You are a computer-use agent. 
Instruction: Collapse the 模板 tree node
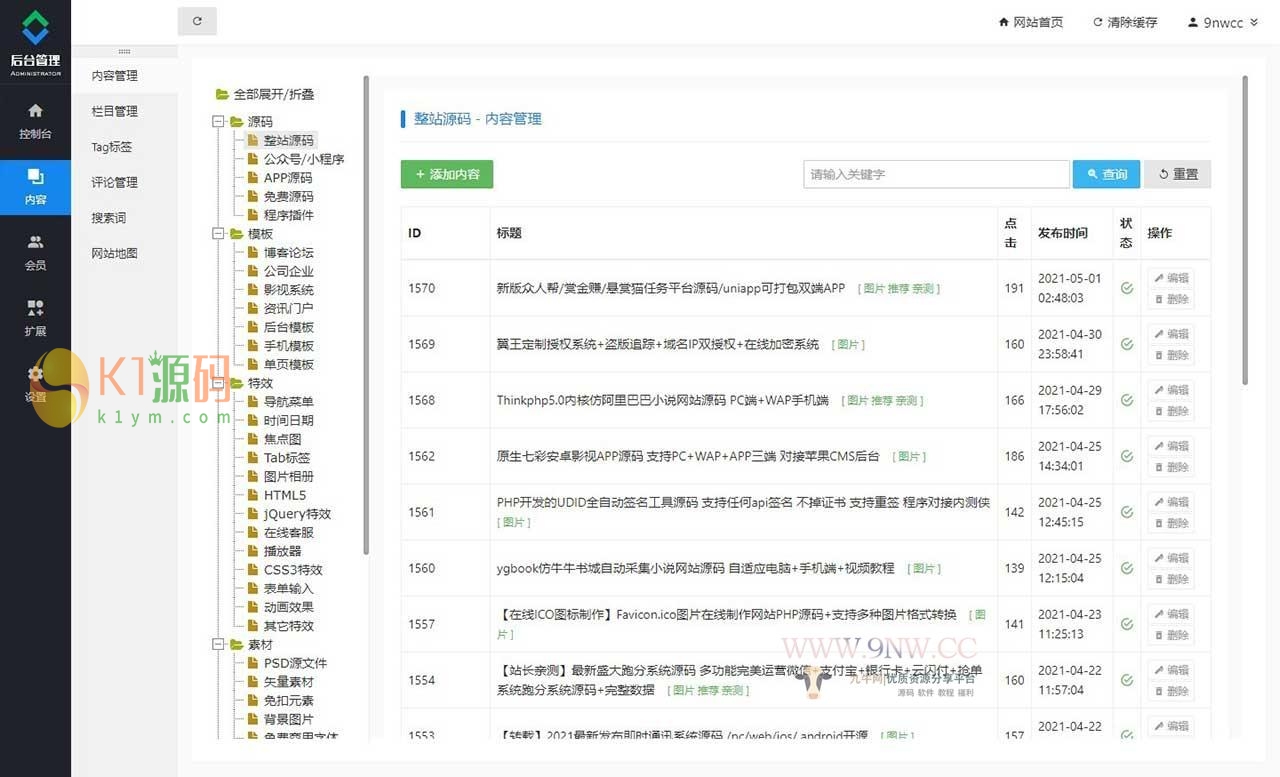click(218, 234)
